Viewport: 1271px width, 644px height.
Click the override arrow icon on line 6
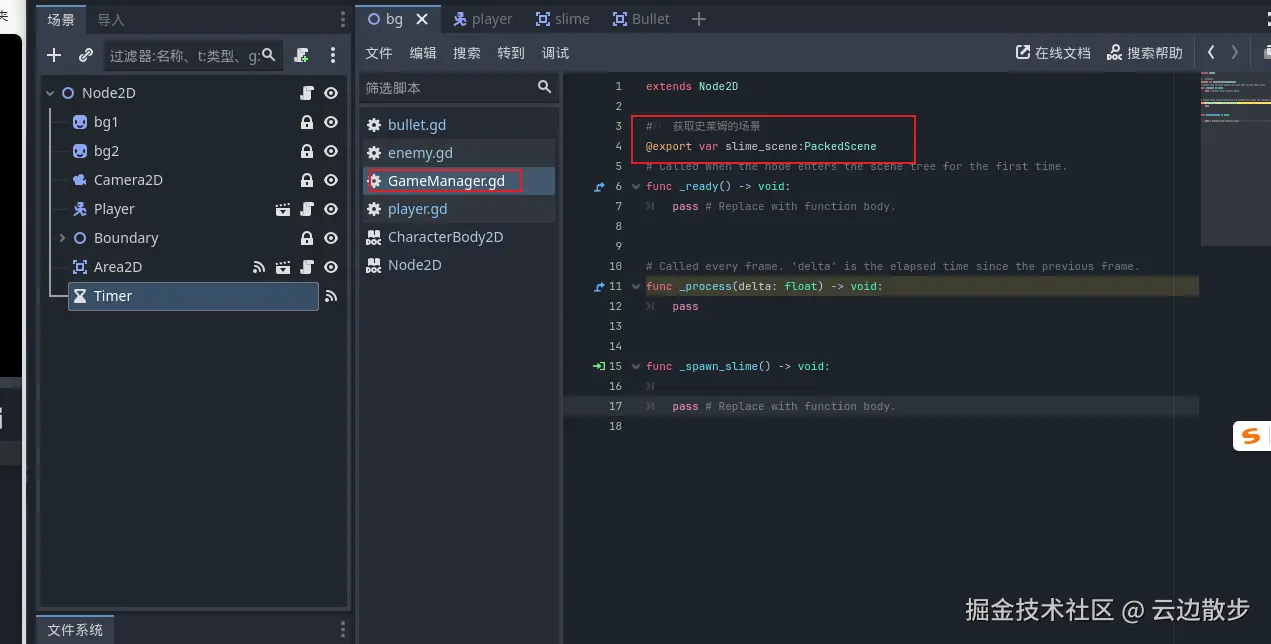coord(599,186)
